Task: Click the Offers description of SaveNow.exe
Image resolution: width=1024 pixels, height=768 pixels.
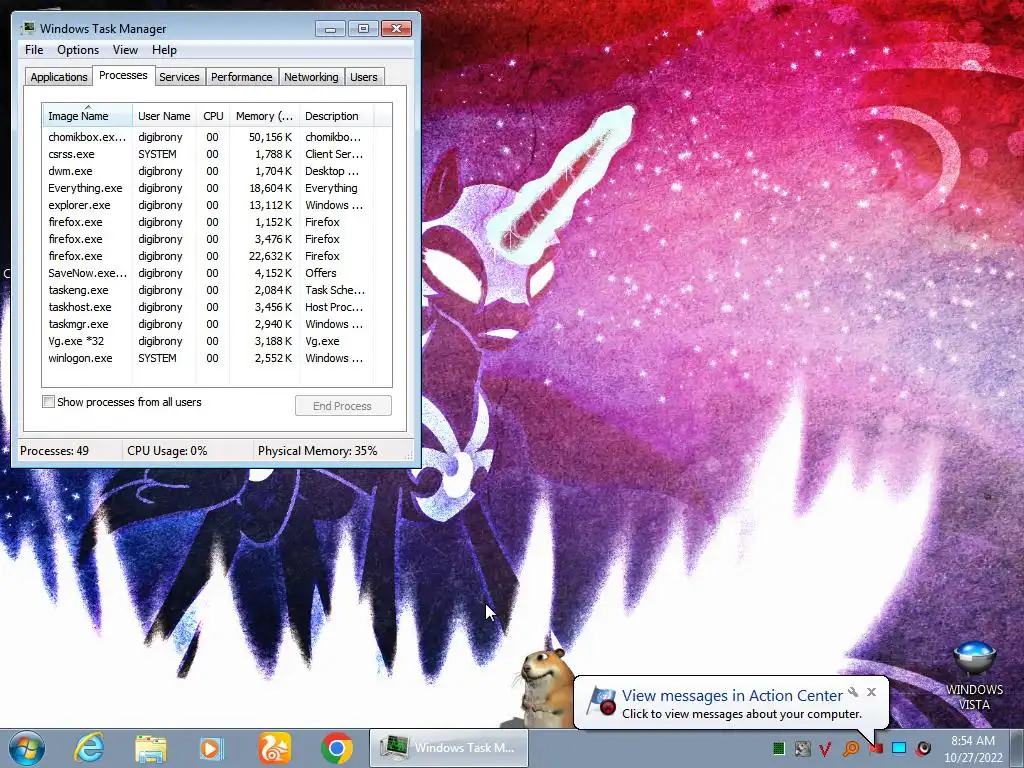Action: pyautogui.click(x=321, y=273)
